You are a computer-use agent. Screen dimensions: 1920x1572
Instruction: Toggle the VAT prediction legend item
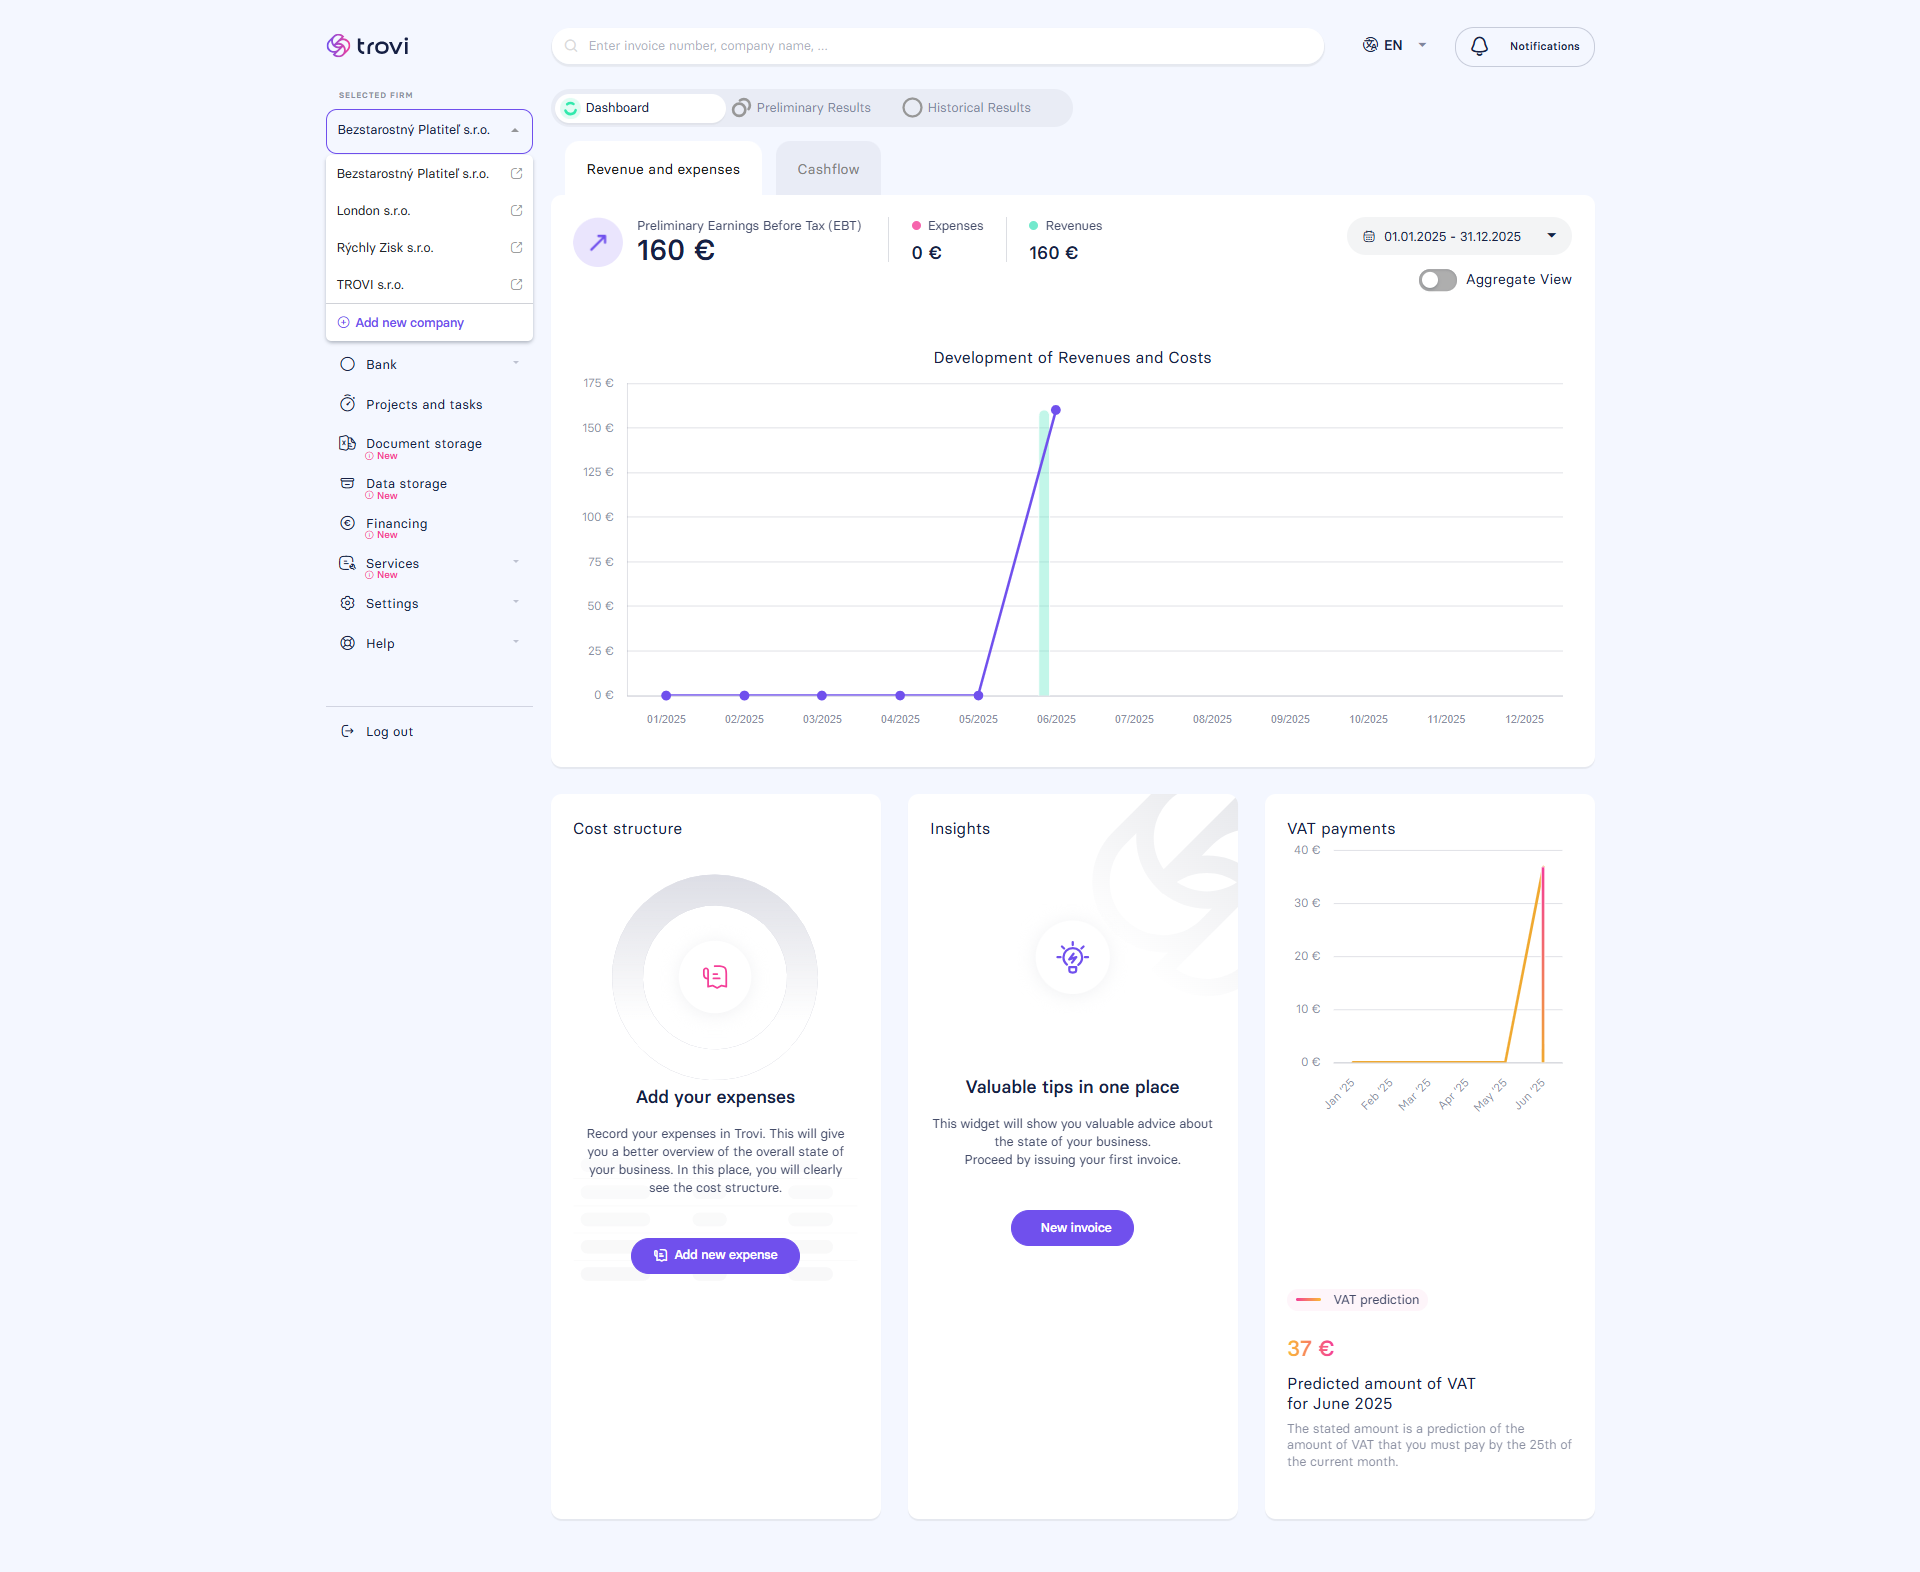(1357, 1300)
